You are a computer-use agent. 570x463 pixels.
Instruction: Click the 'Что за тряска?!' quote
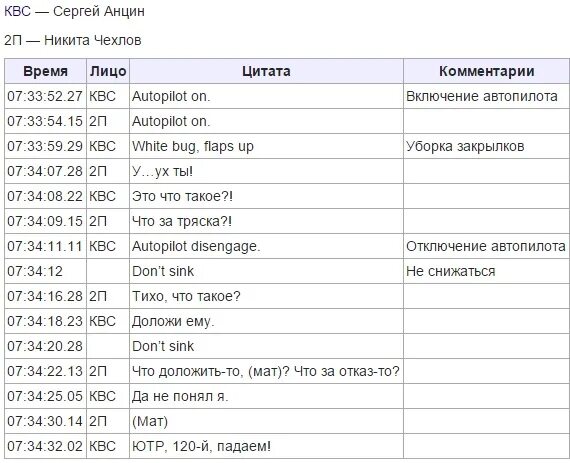point(182,221)
